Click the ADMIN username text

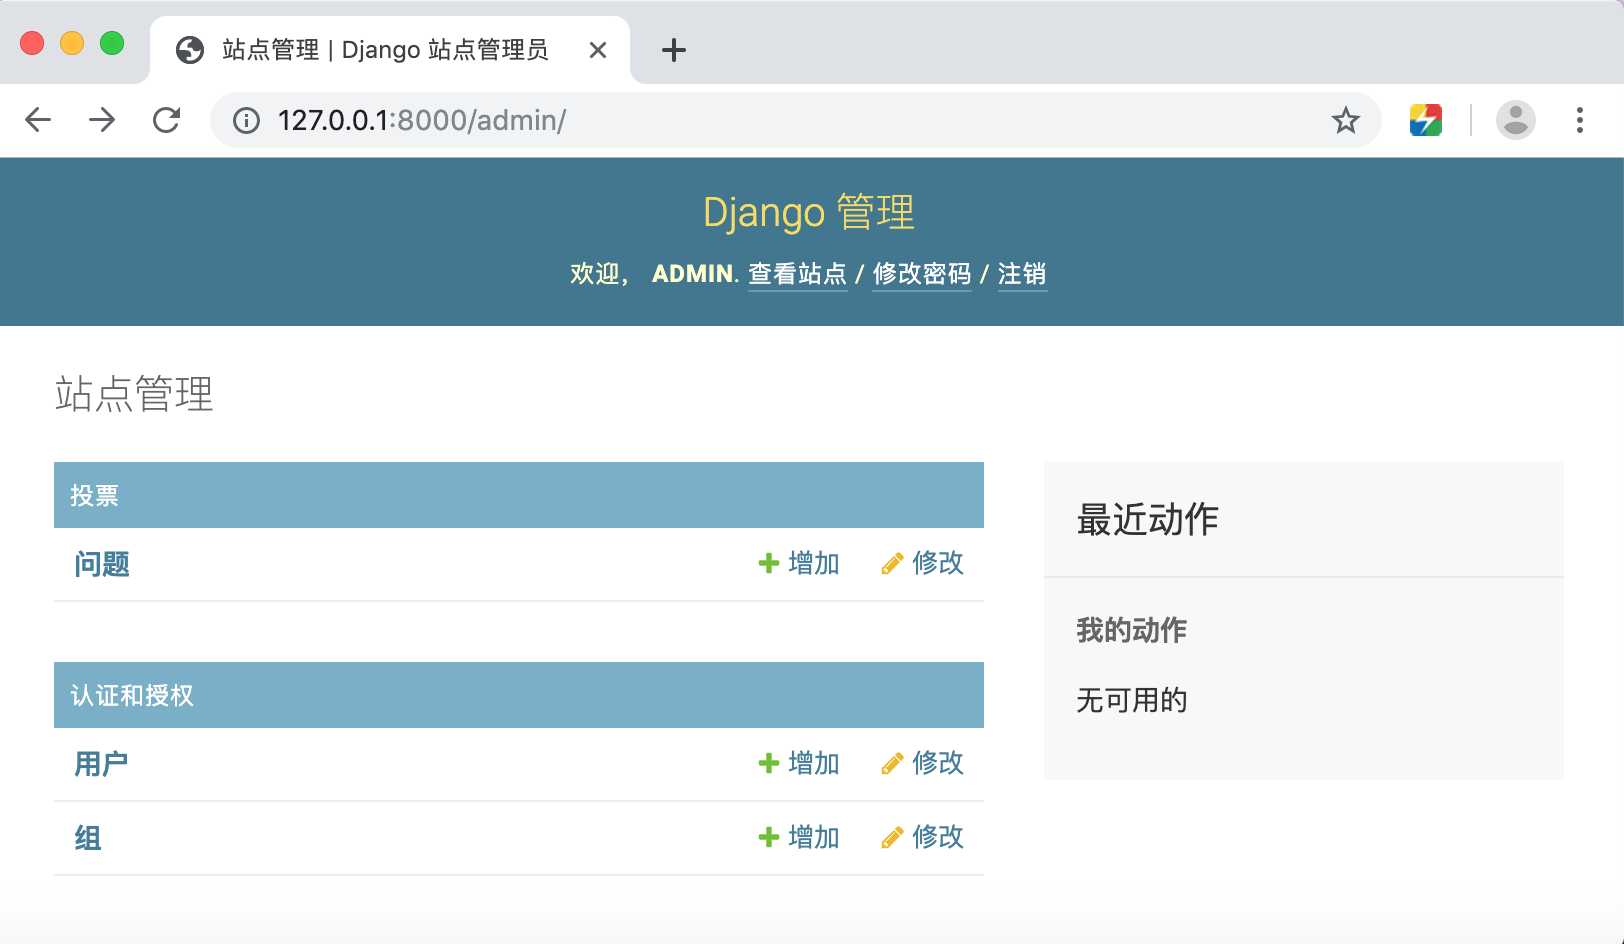click(694, 274)
